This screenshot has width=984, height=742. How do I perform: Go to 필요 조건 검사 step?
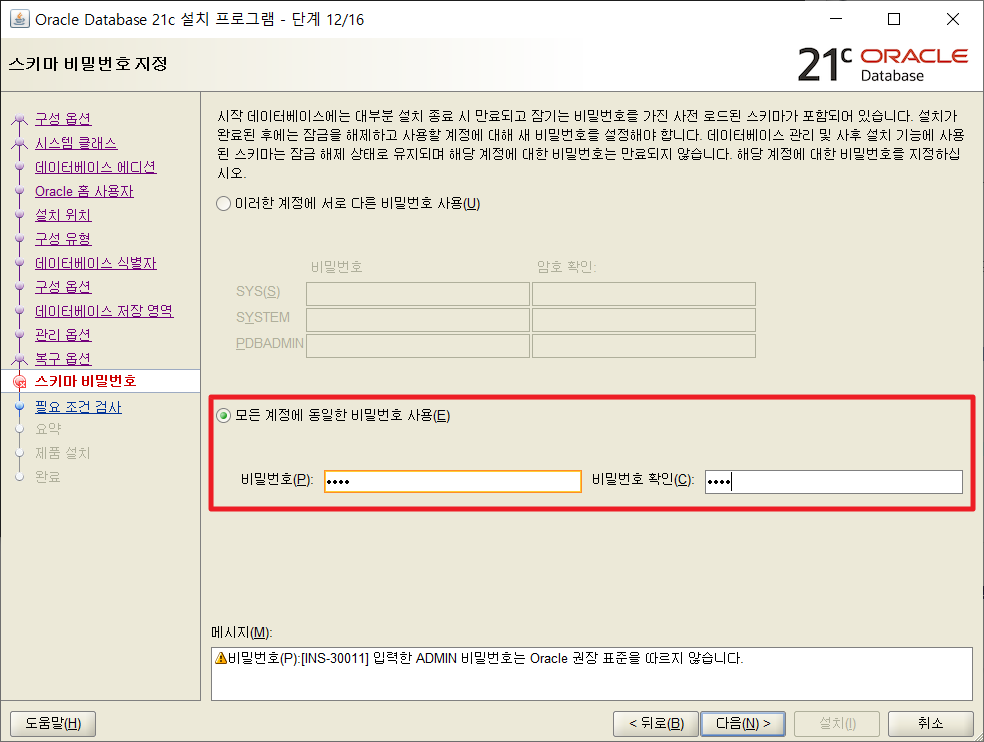click(78, 407)
